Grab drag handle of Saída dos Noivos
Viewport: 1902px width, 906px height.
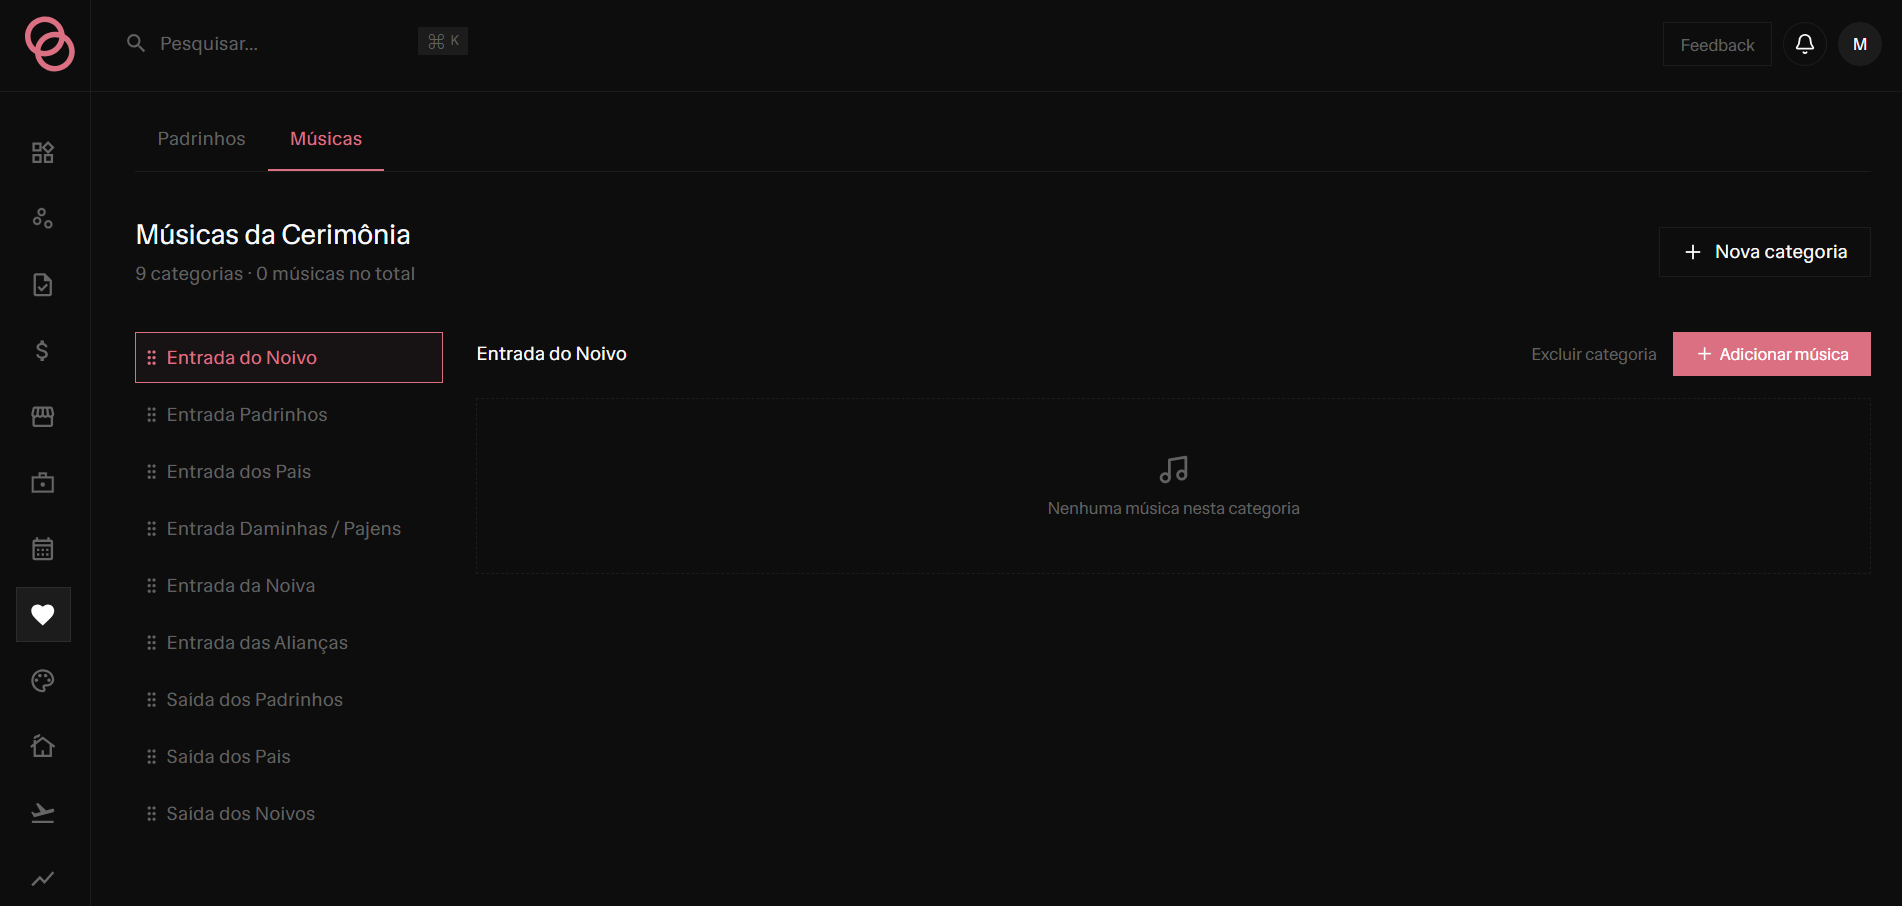(x=152, y=813)
